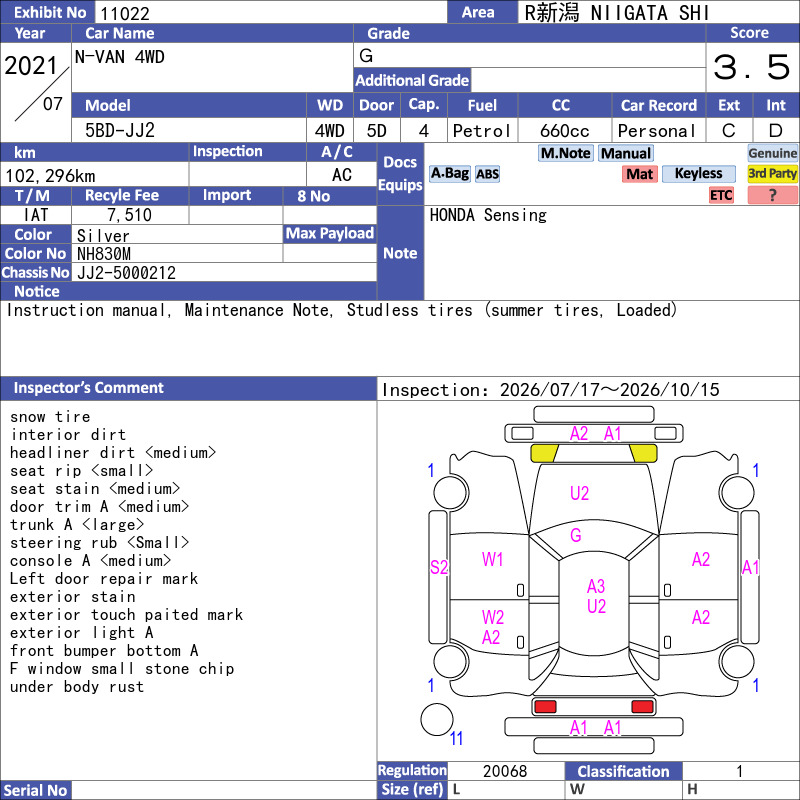
Task: Click the Keyless equipment badge
Action: [x=698, y=174]
